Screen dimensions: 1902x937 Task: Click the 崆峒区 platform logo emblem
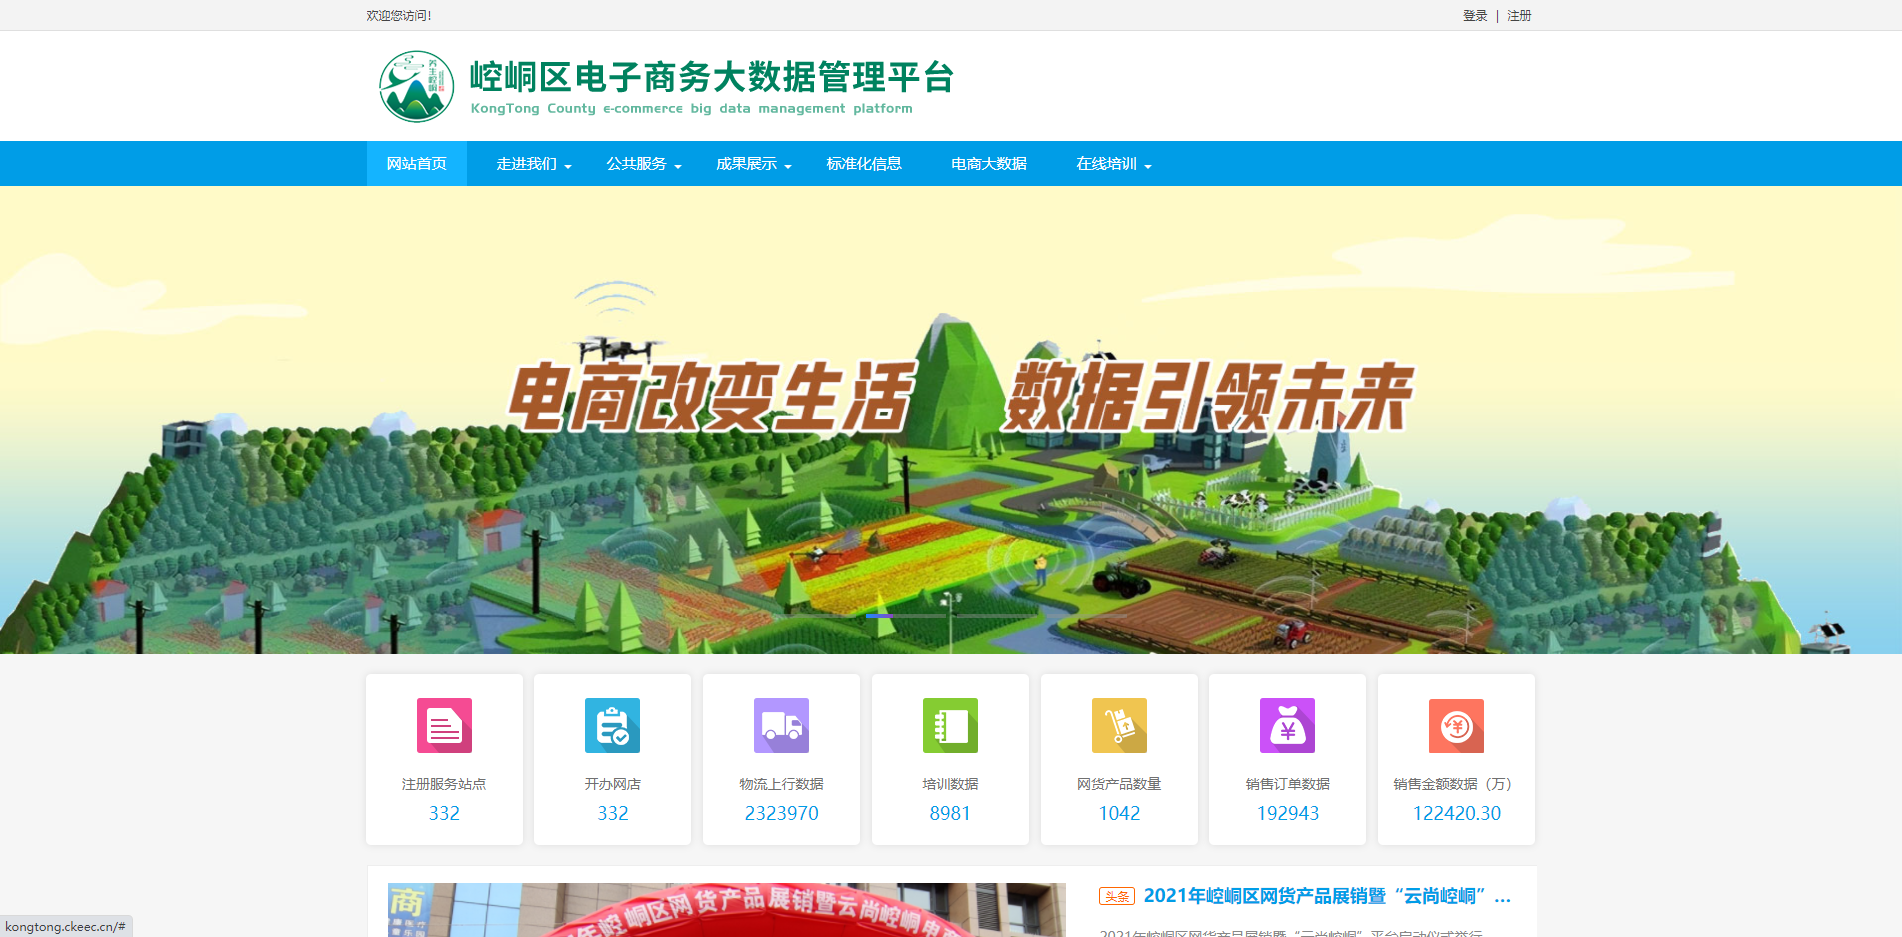click(x=417, y=86)
